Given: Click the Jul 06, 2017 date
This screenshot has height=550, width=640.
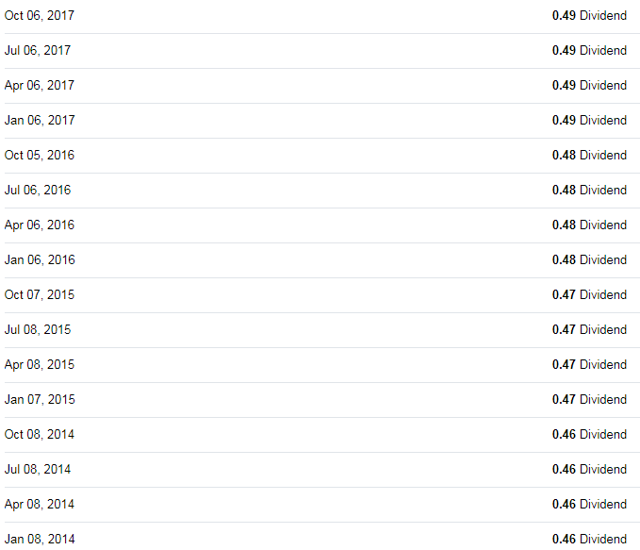Looking at the screenshot, I should (38, 51).
